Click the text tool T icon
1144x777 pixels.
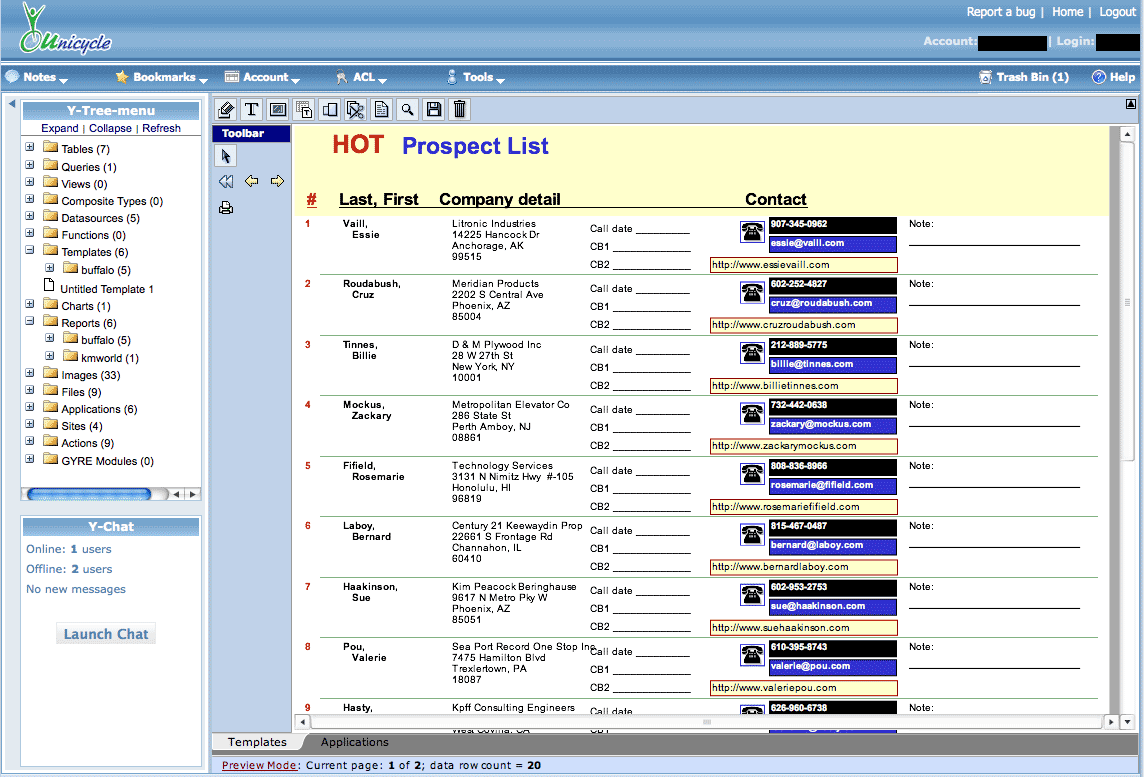pyautogui.click(x=252, y=109)
